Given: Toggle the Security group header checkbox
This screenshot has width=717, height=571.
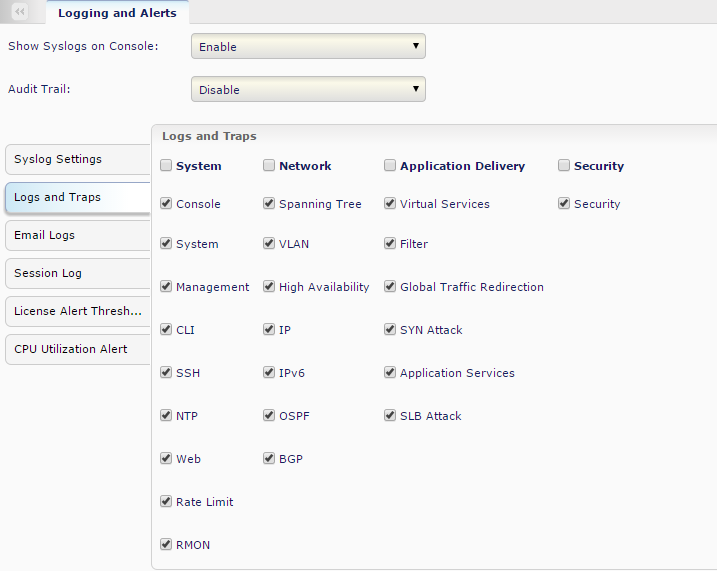Looking at the screenshot, I should pos(564,165).
